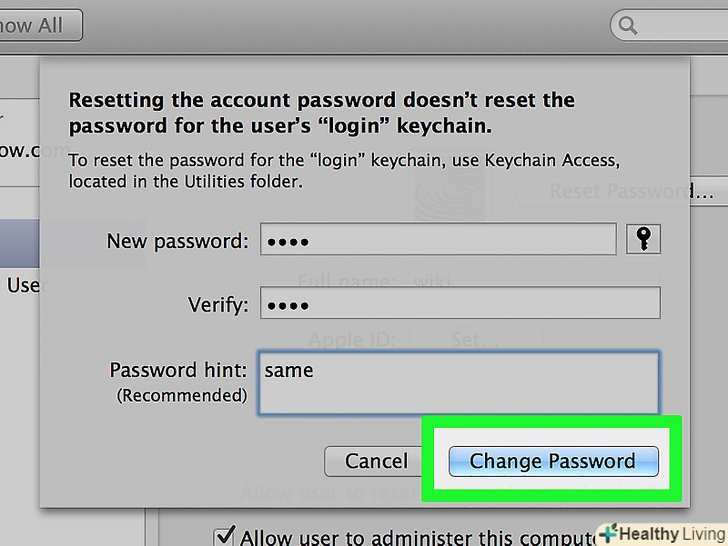Click the Apple ID Set button
The image size is (728, 546).
[475, 340]
